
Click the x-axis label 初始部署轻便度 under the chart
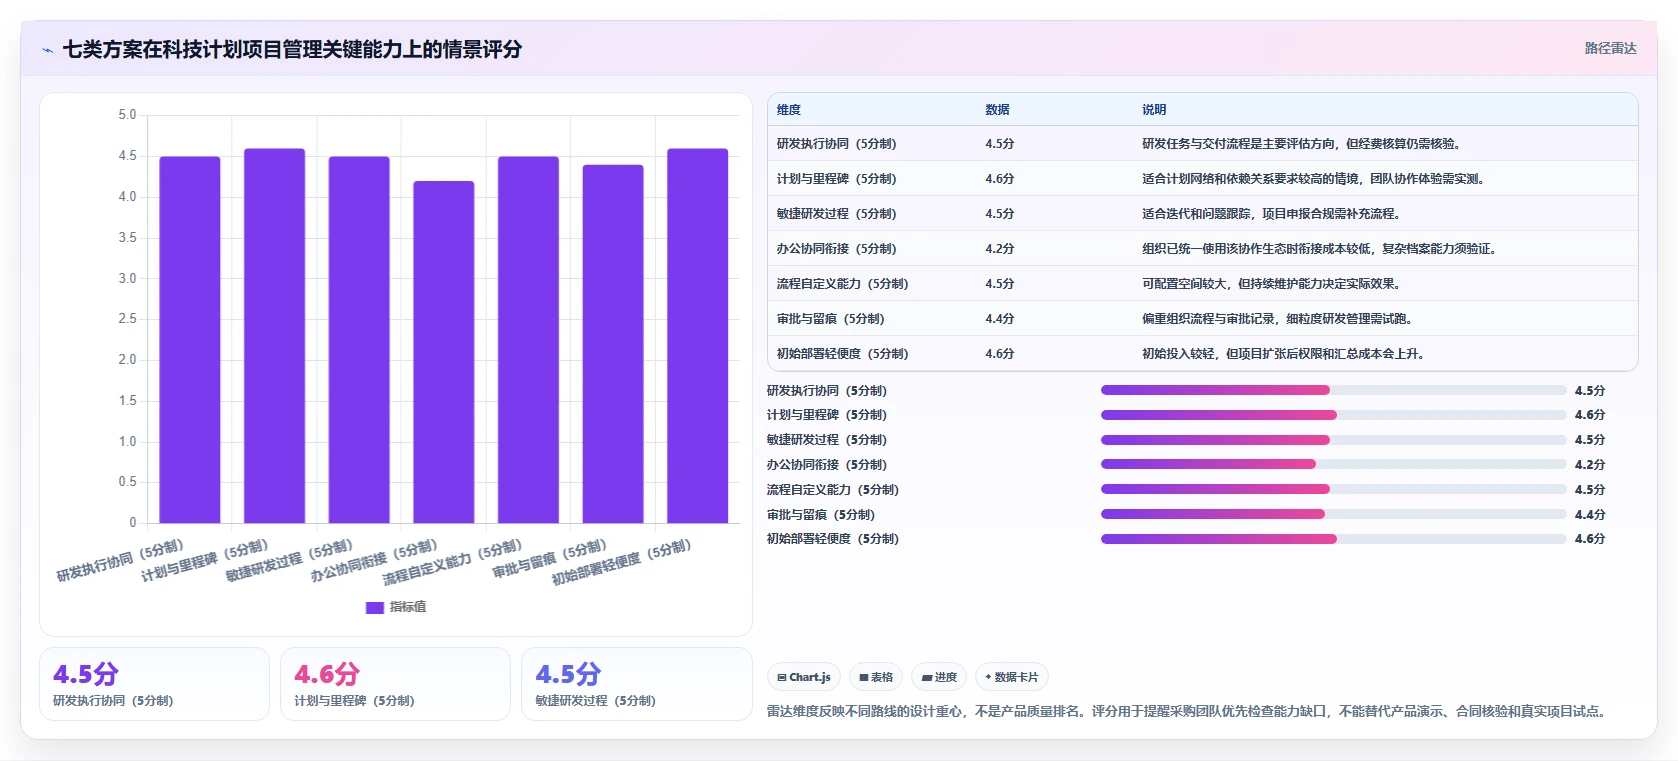tap(621, 563)
